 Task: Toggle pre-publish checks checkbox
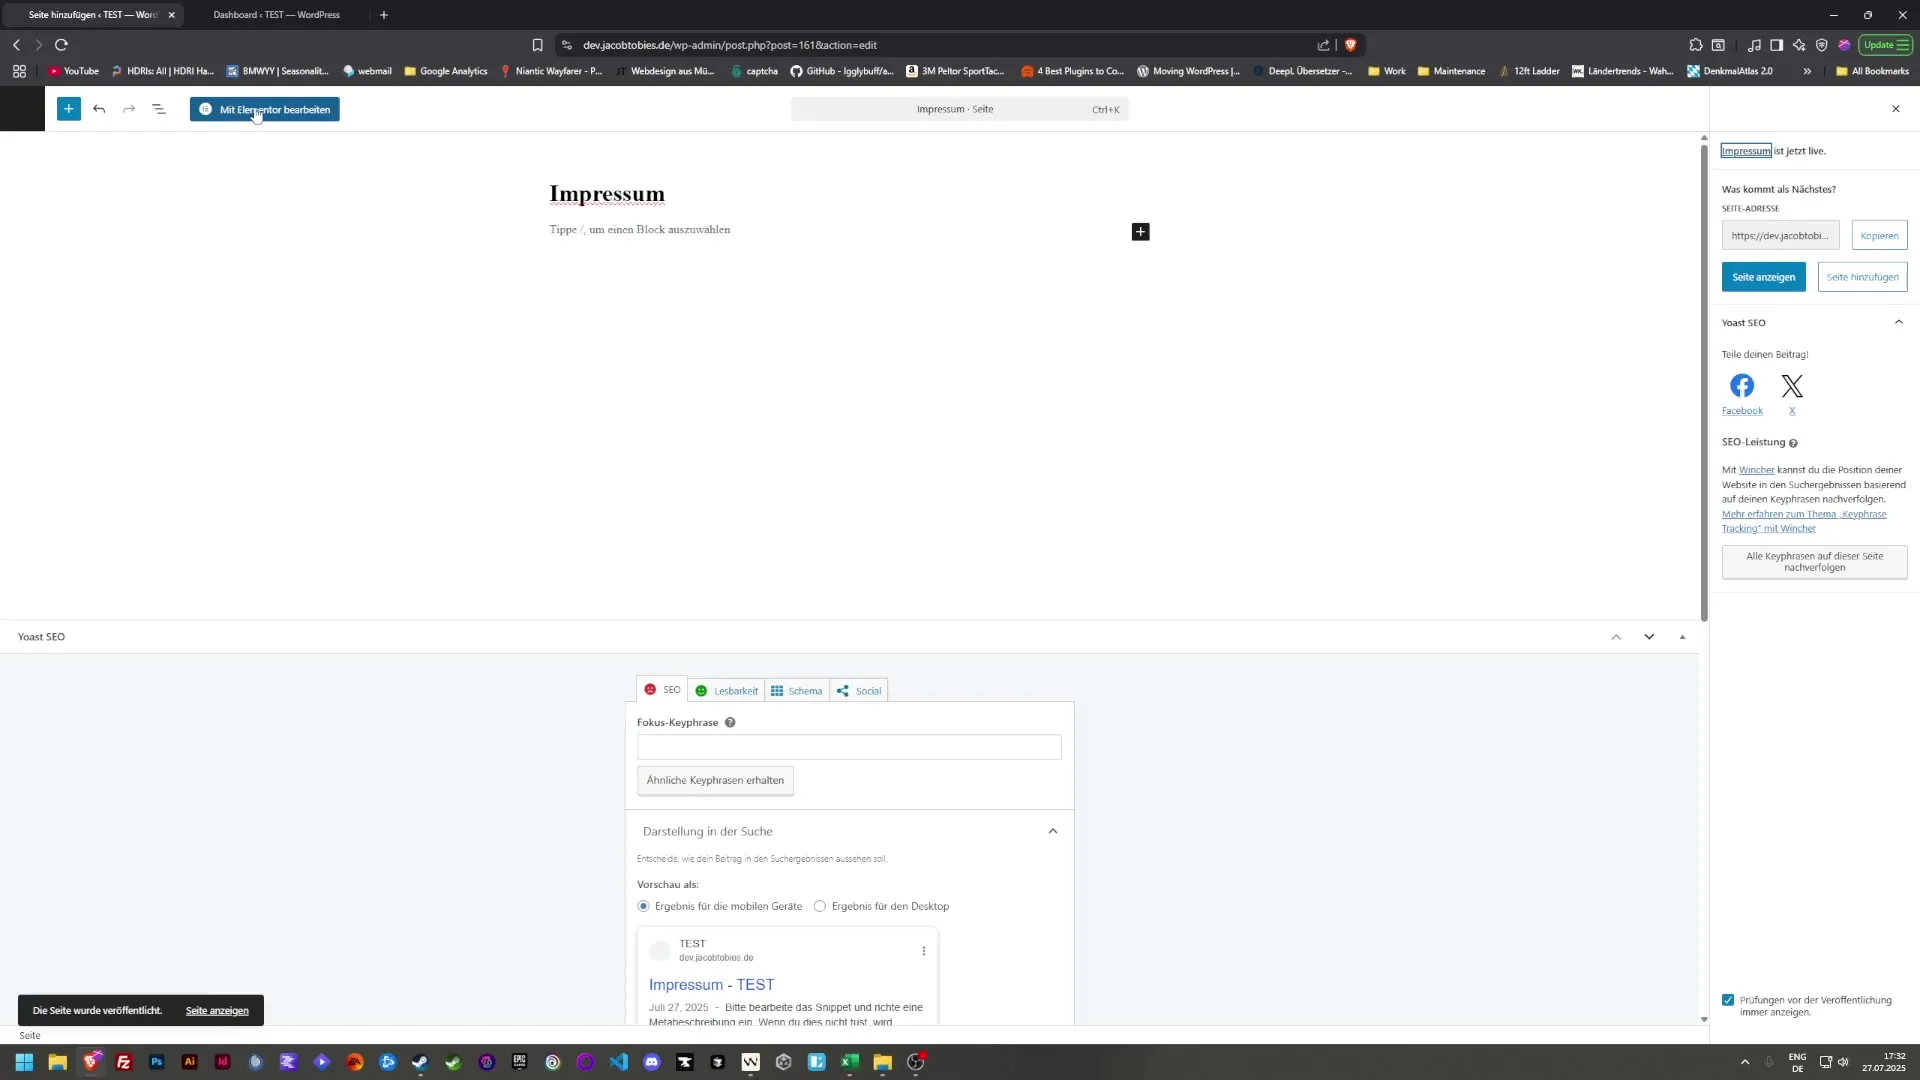coord(1728,1000)
